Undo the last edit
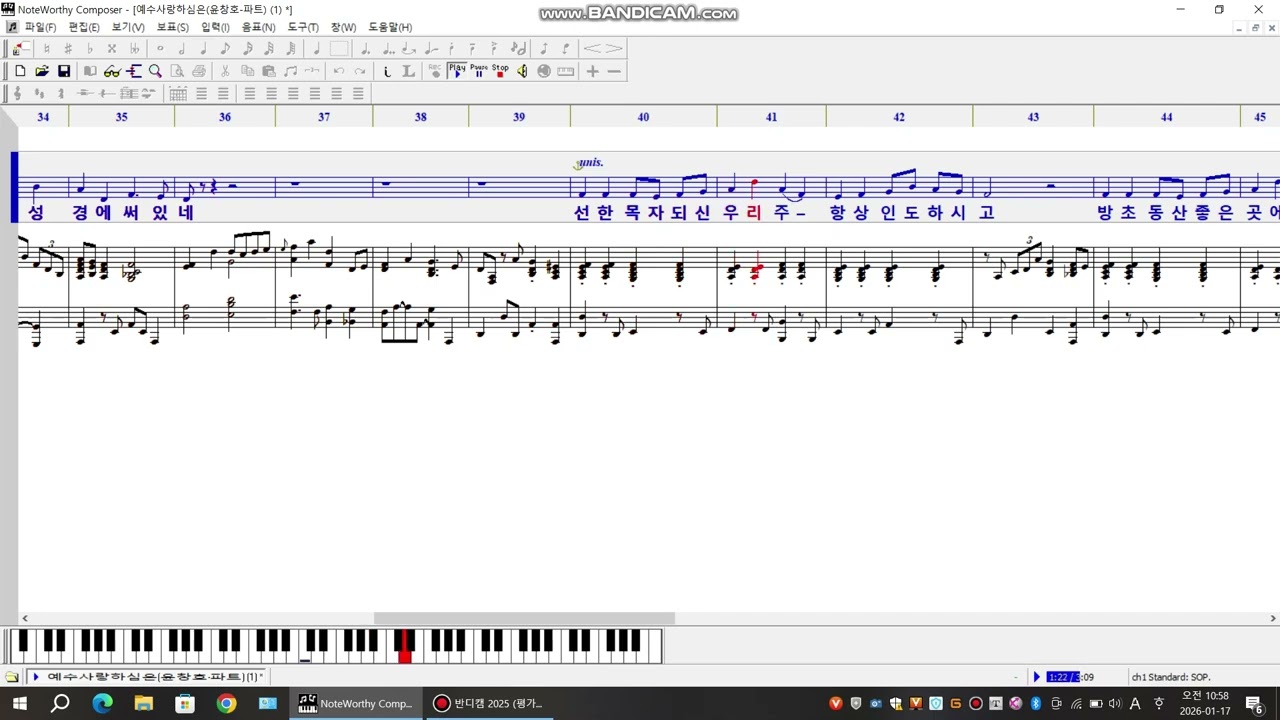 pos(339,71)
